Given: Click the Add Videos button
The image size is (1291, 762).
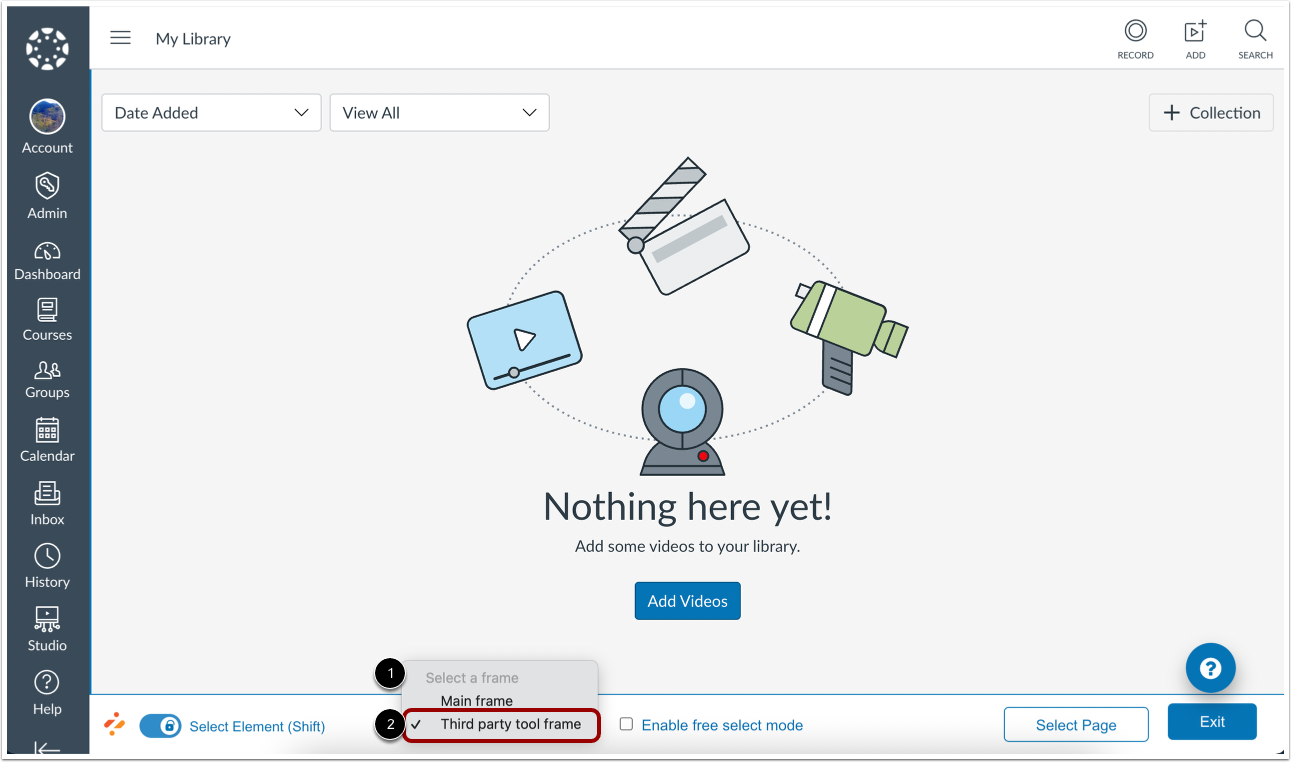Looking at the screenshot, I should (687, 600).
